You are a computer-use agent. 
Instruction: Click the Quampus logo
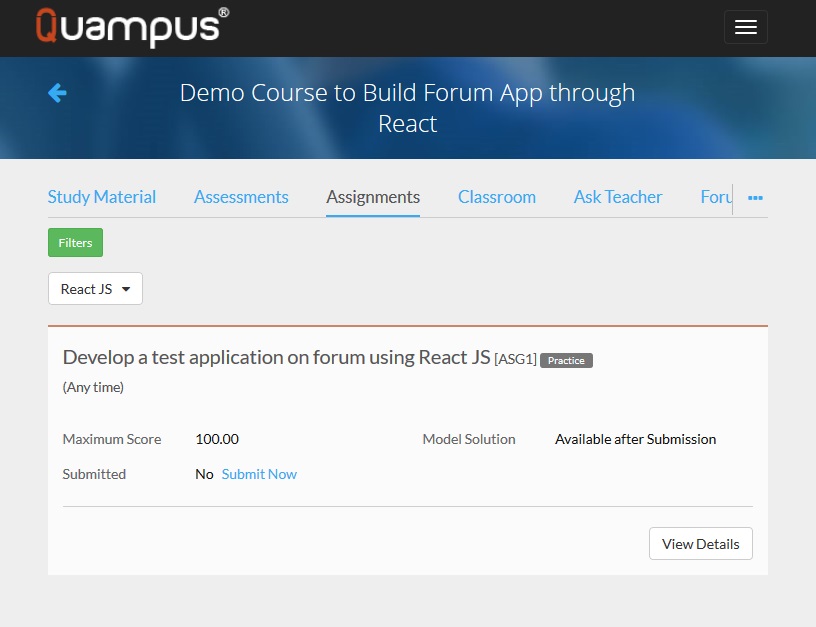tap(132, 27)
